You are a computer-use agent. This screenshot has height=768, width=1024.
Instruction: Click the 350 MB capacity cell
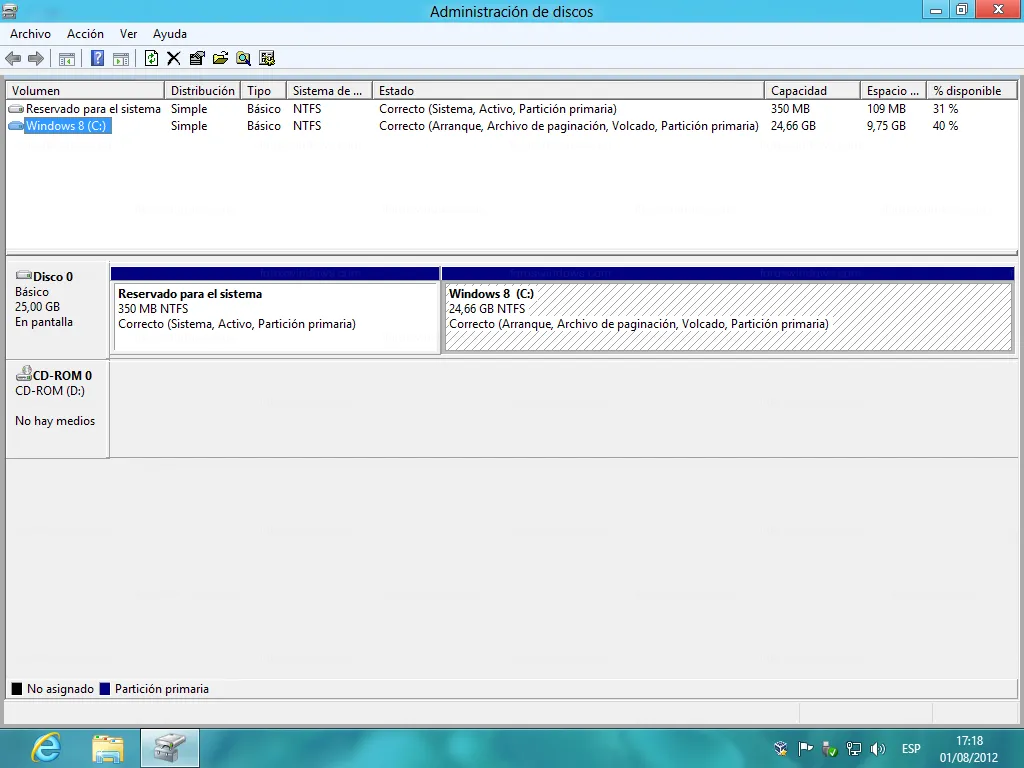[790, 109]
